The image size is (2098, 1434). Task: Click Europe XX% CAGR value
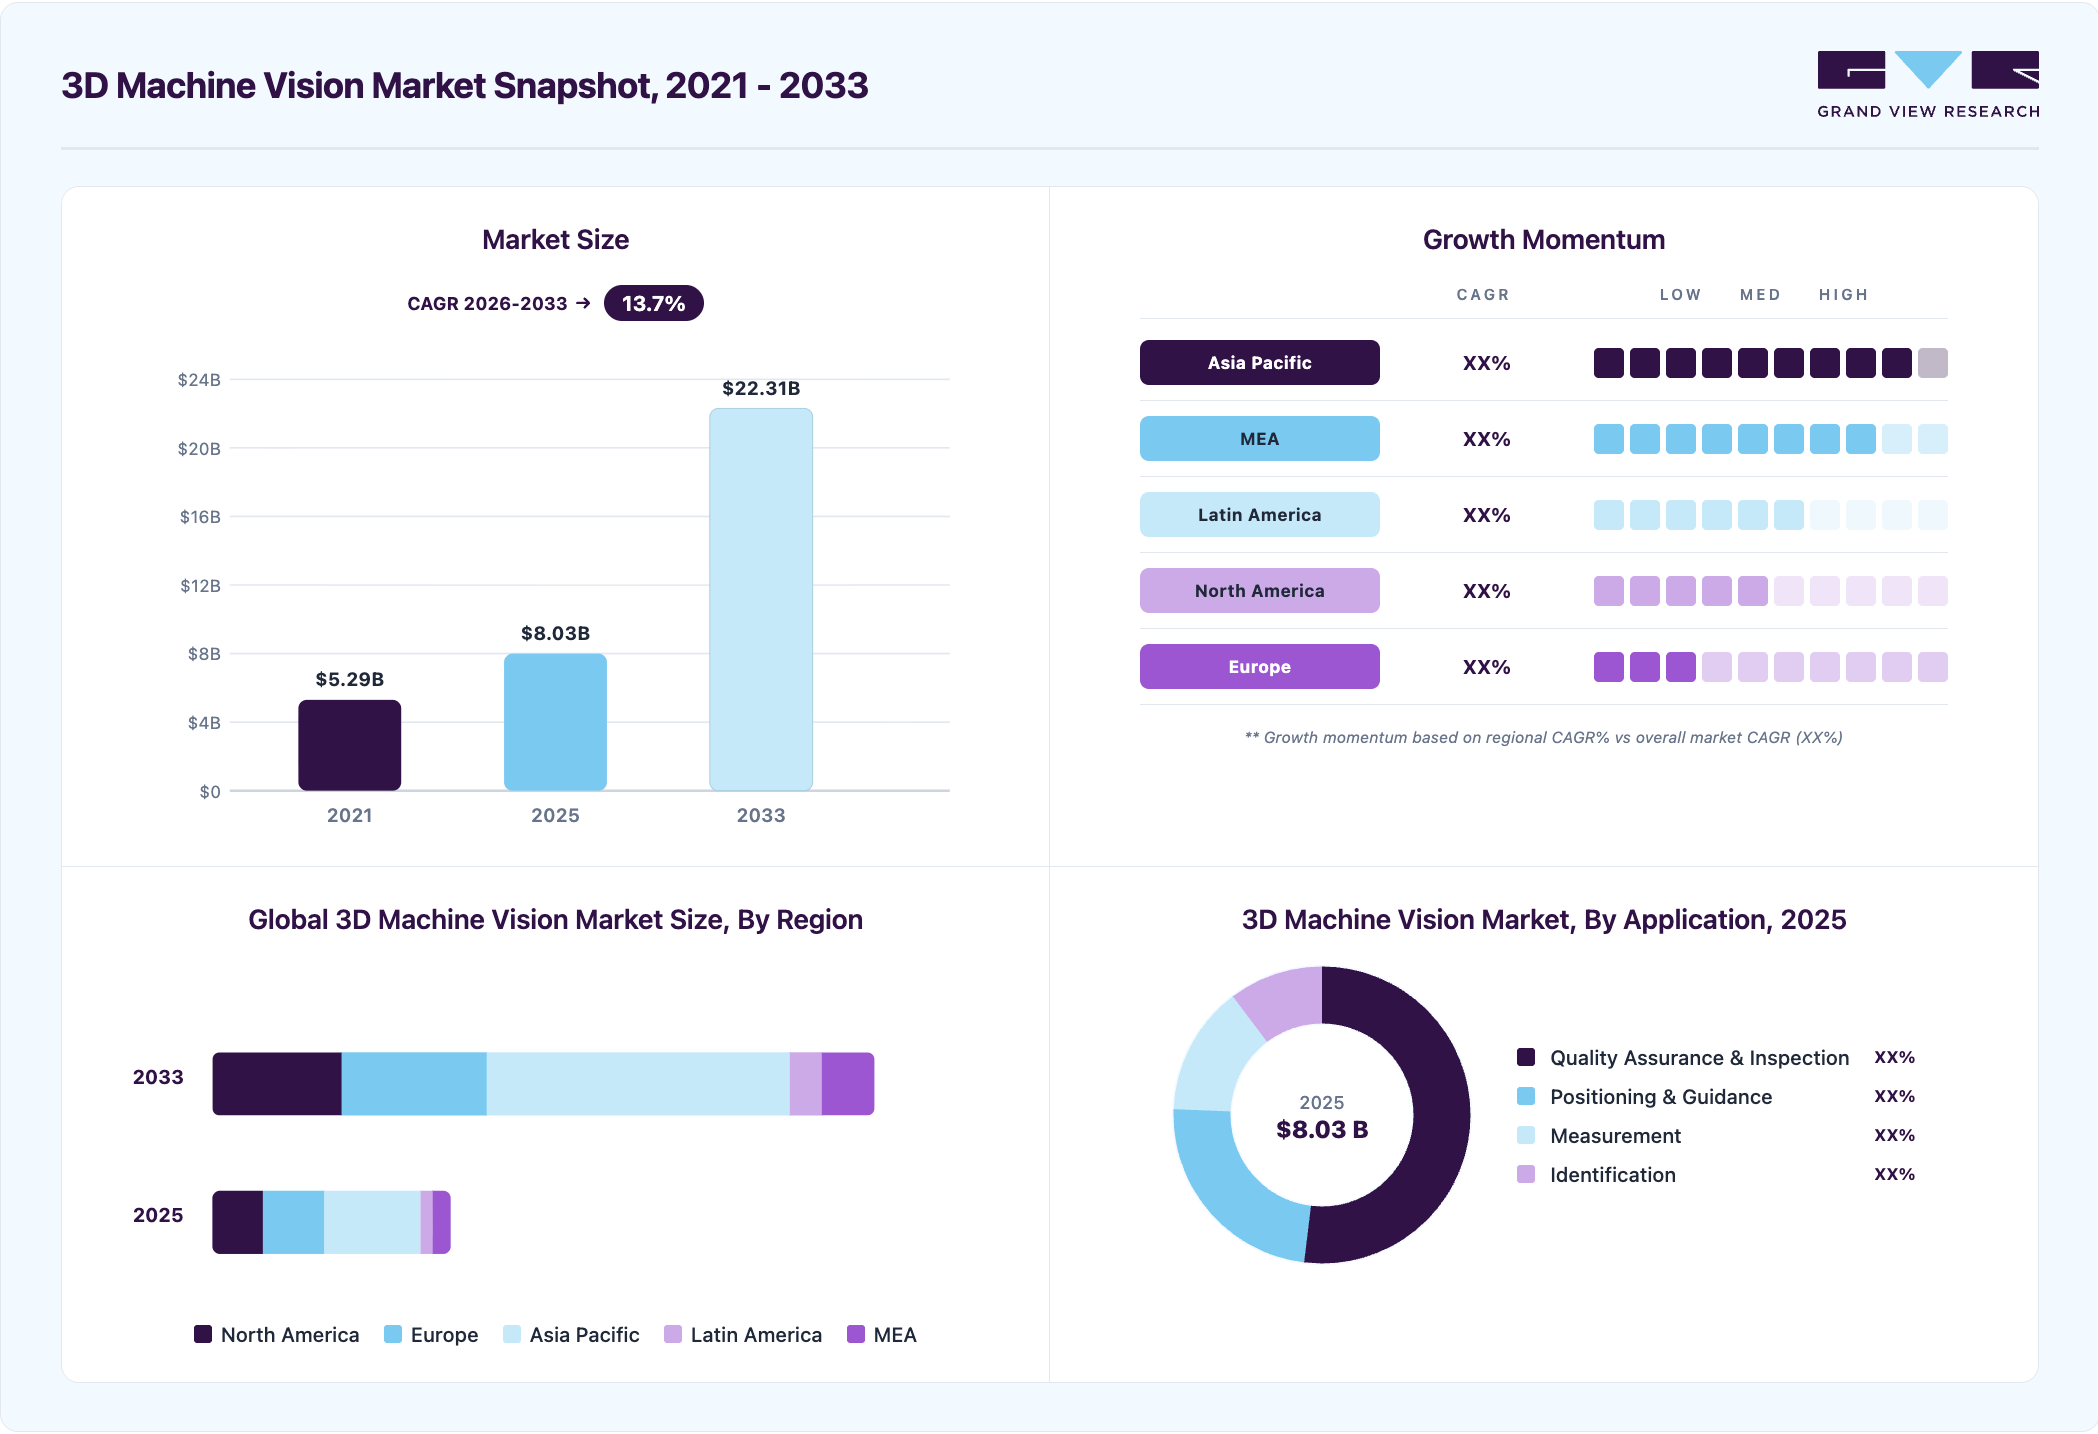click(1486, 667)
